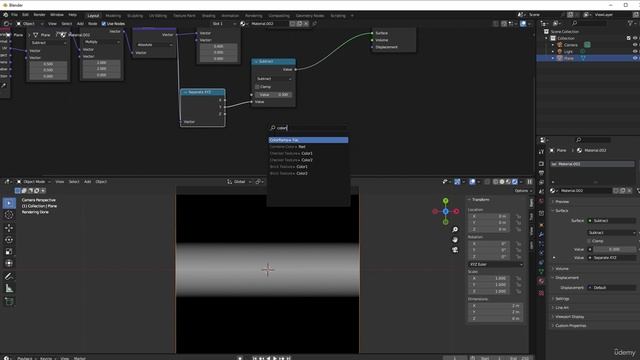Open the Output properties tab icon

(541, 173)
